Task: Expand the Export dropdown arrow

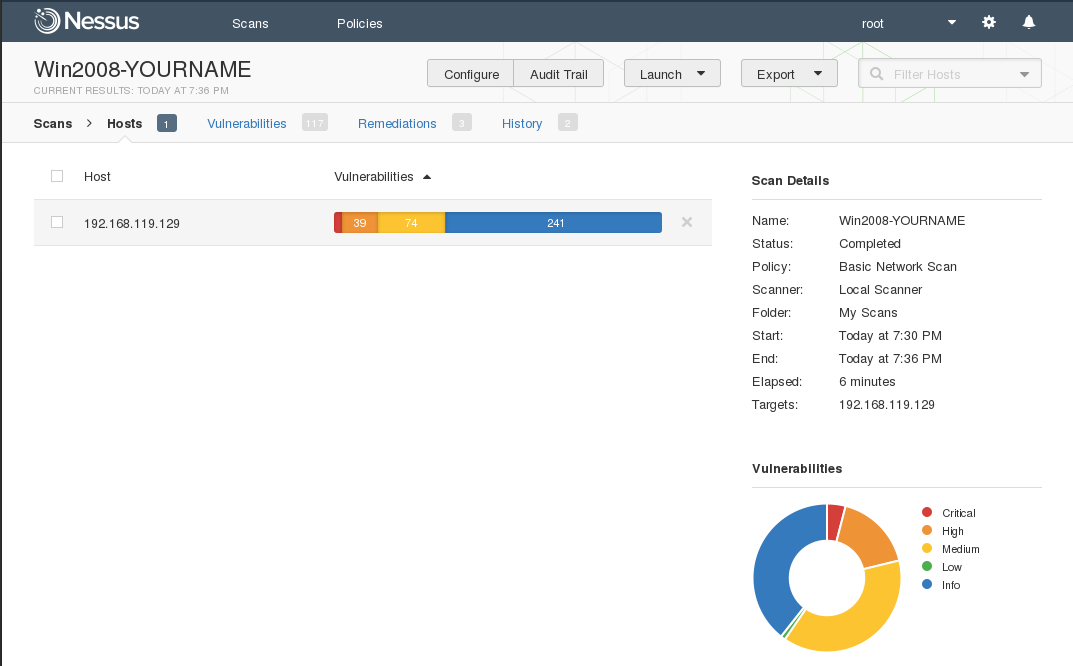Action: (x=818, y=73)
